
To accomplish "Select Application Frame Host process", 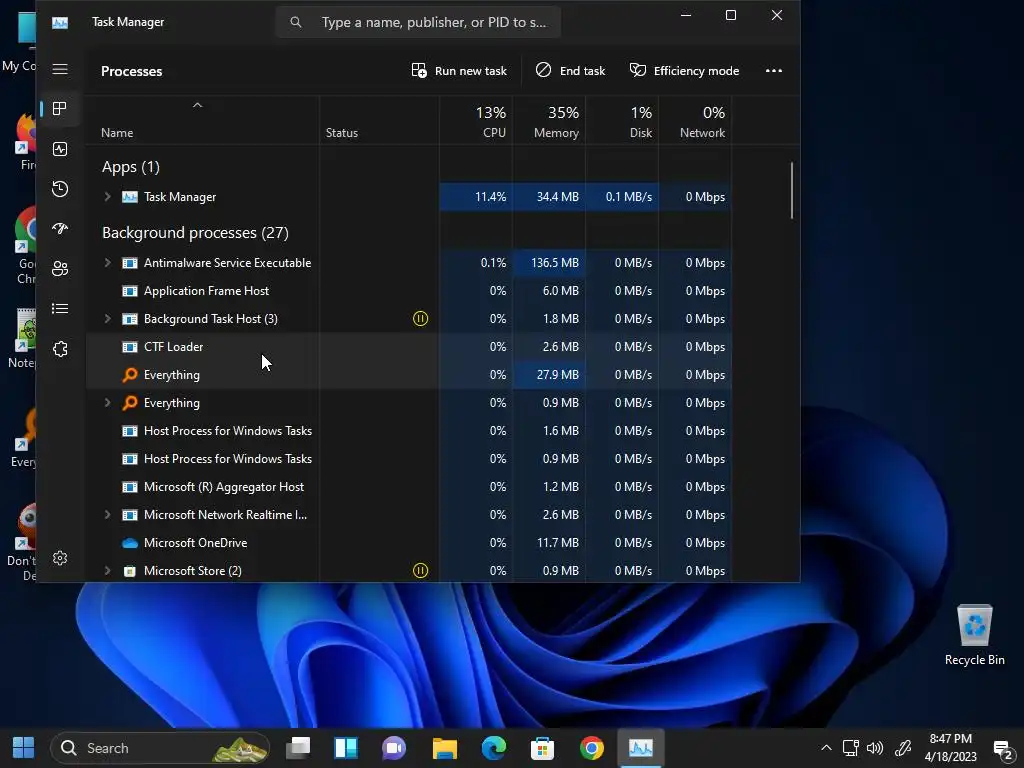I will (x=409, y=291).
